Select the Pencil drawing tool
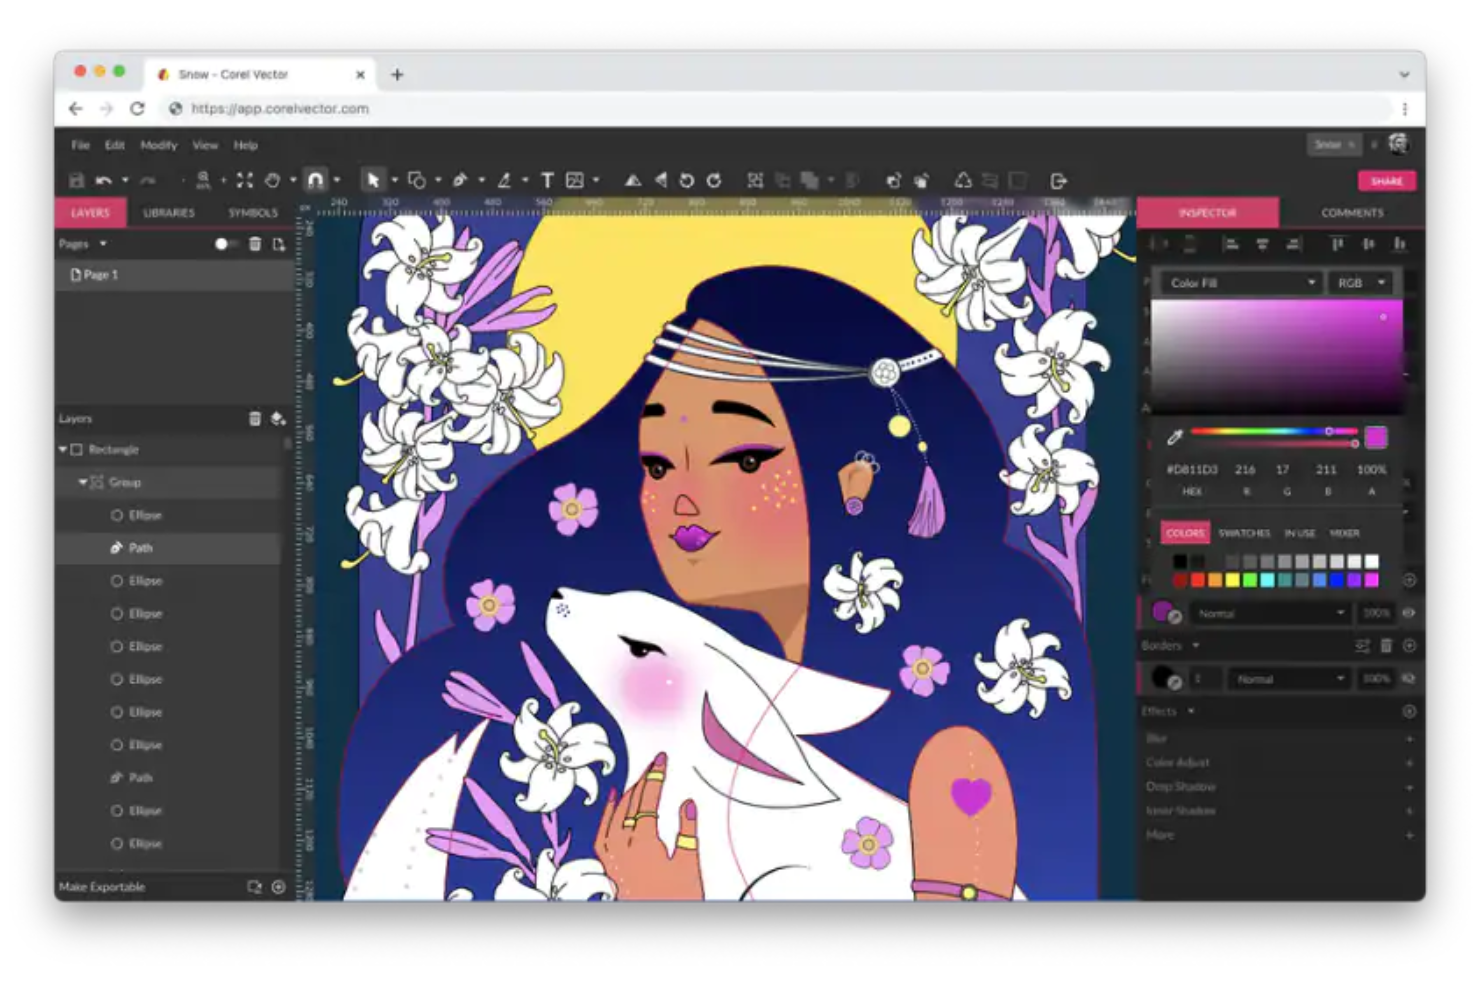 pyautogui.click(x=504, y=181)
